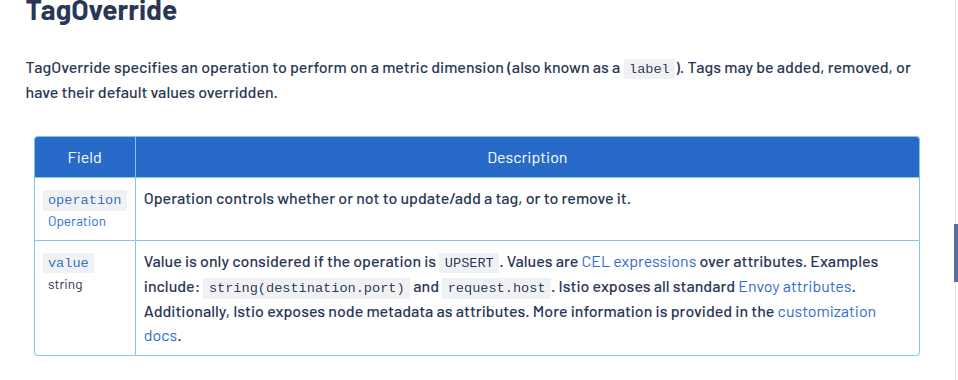This screenshot has width=958, height=380.
Task: Click the operation row description text
Action: pos(387,199)
